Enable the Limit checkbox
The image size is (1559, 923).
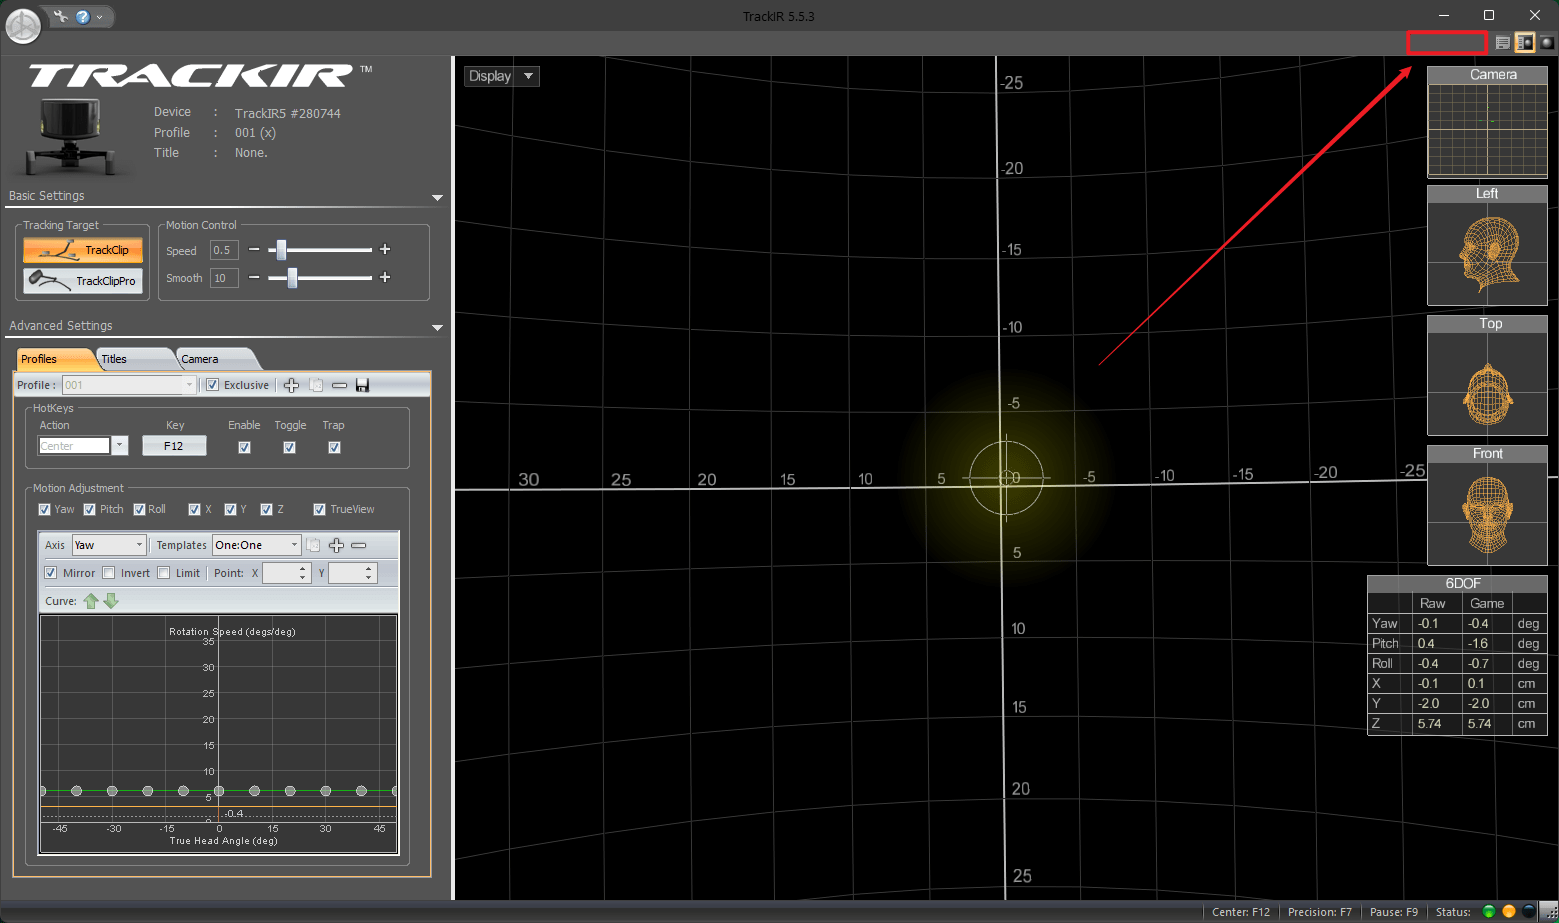163,573
